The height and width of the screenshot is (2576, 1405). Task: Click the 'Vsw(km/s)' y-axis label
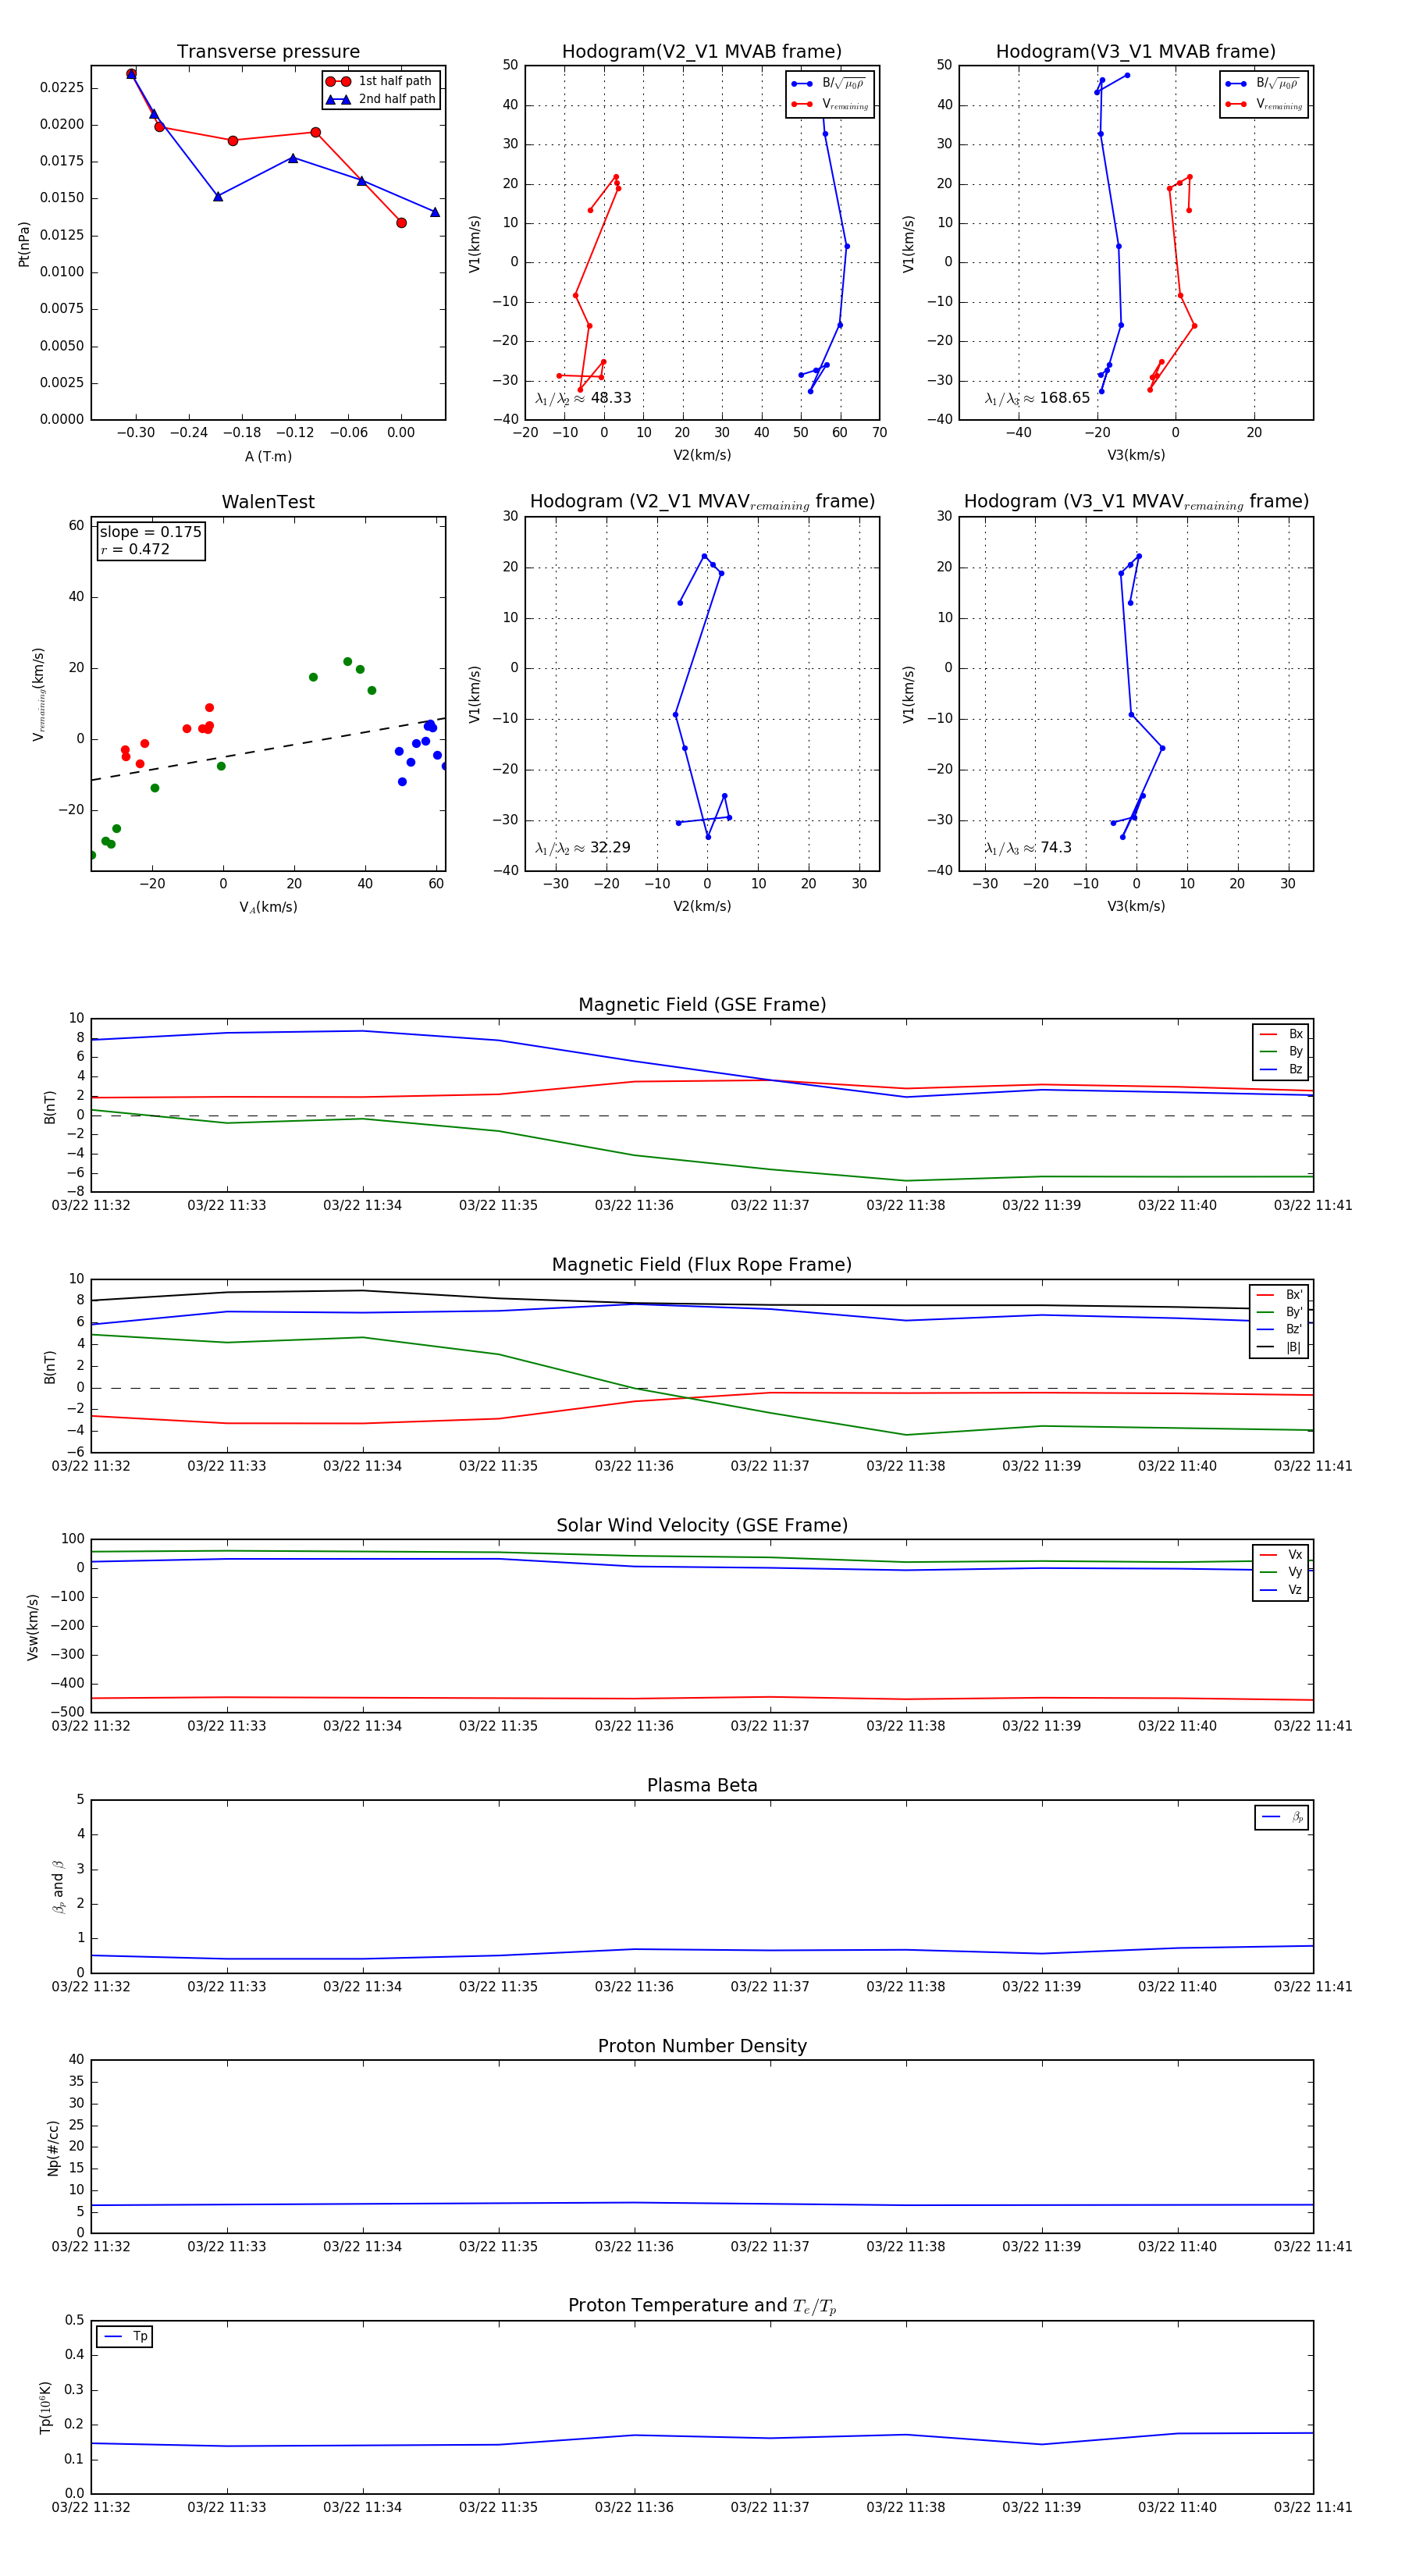coord(33,1627)
